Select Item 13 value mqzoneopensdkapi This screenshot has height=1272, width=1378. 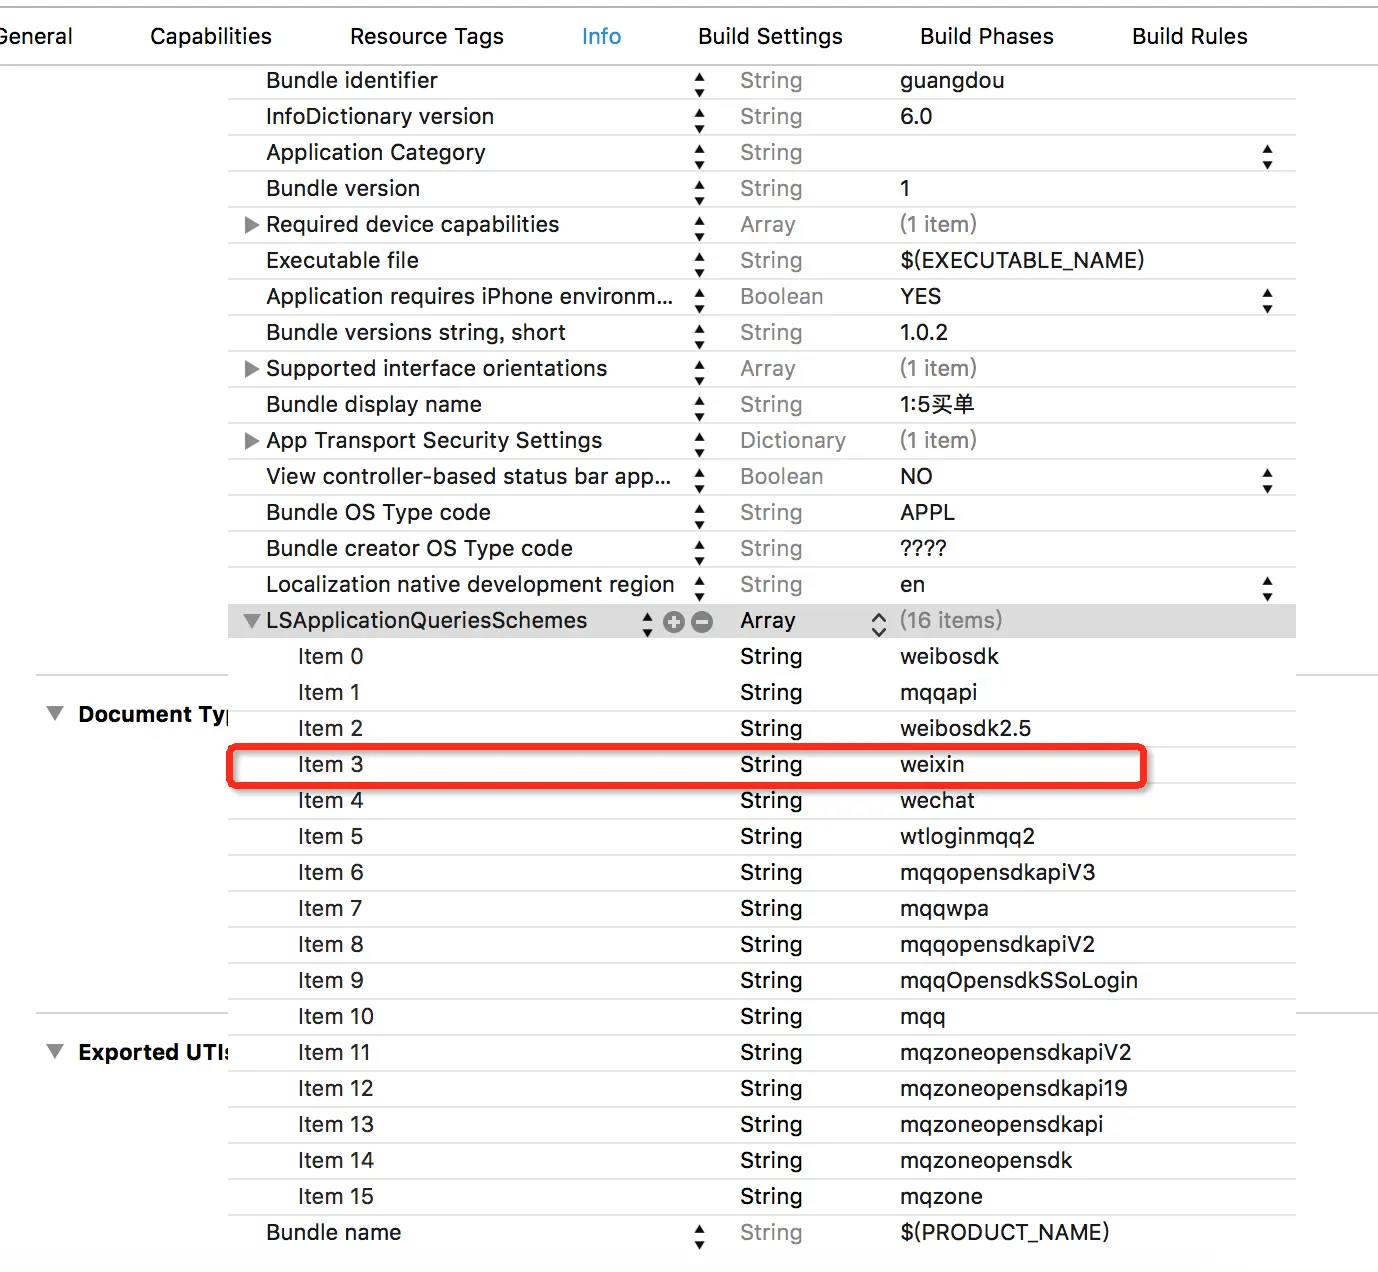1001,1125
